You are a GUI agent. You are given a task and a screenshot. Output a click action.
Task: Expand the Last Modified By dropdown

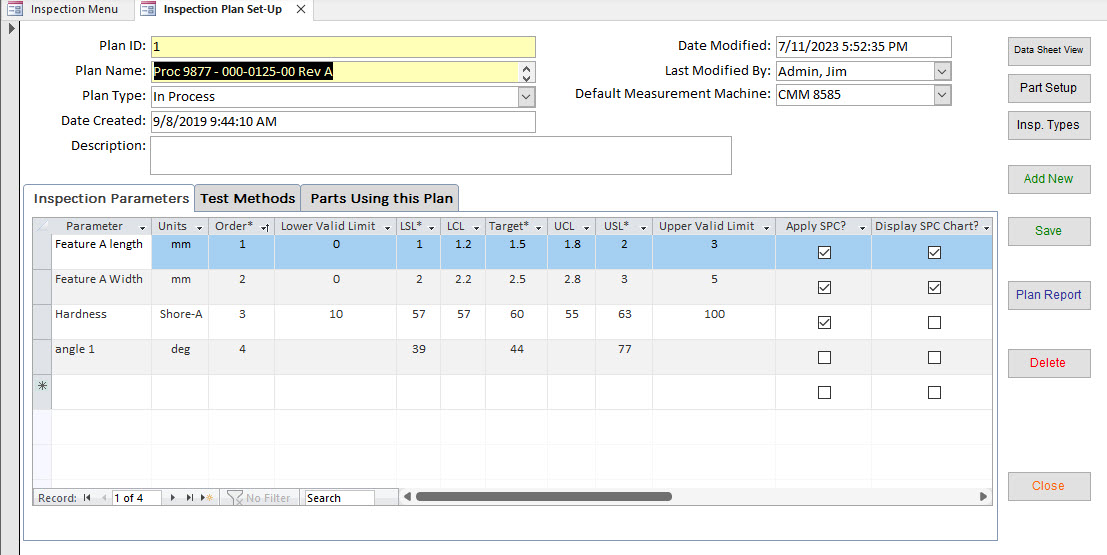coord(942,71)
